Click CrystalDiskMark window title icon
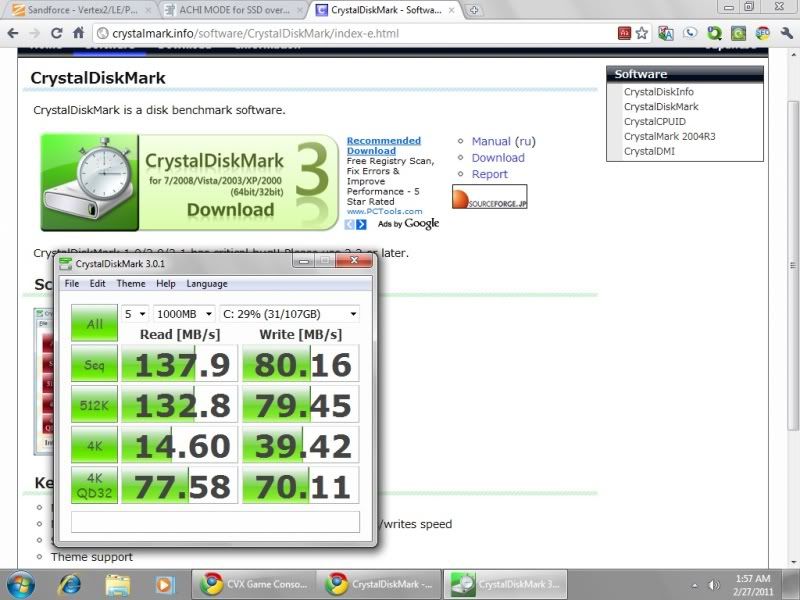This screenshot has width=800, height=600. [x=65, y=263]
